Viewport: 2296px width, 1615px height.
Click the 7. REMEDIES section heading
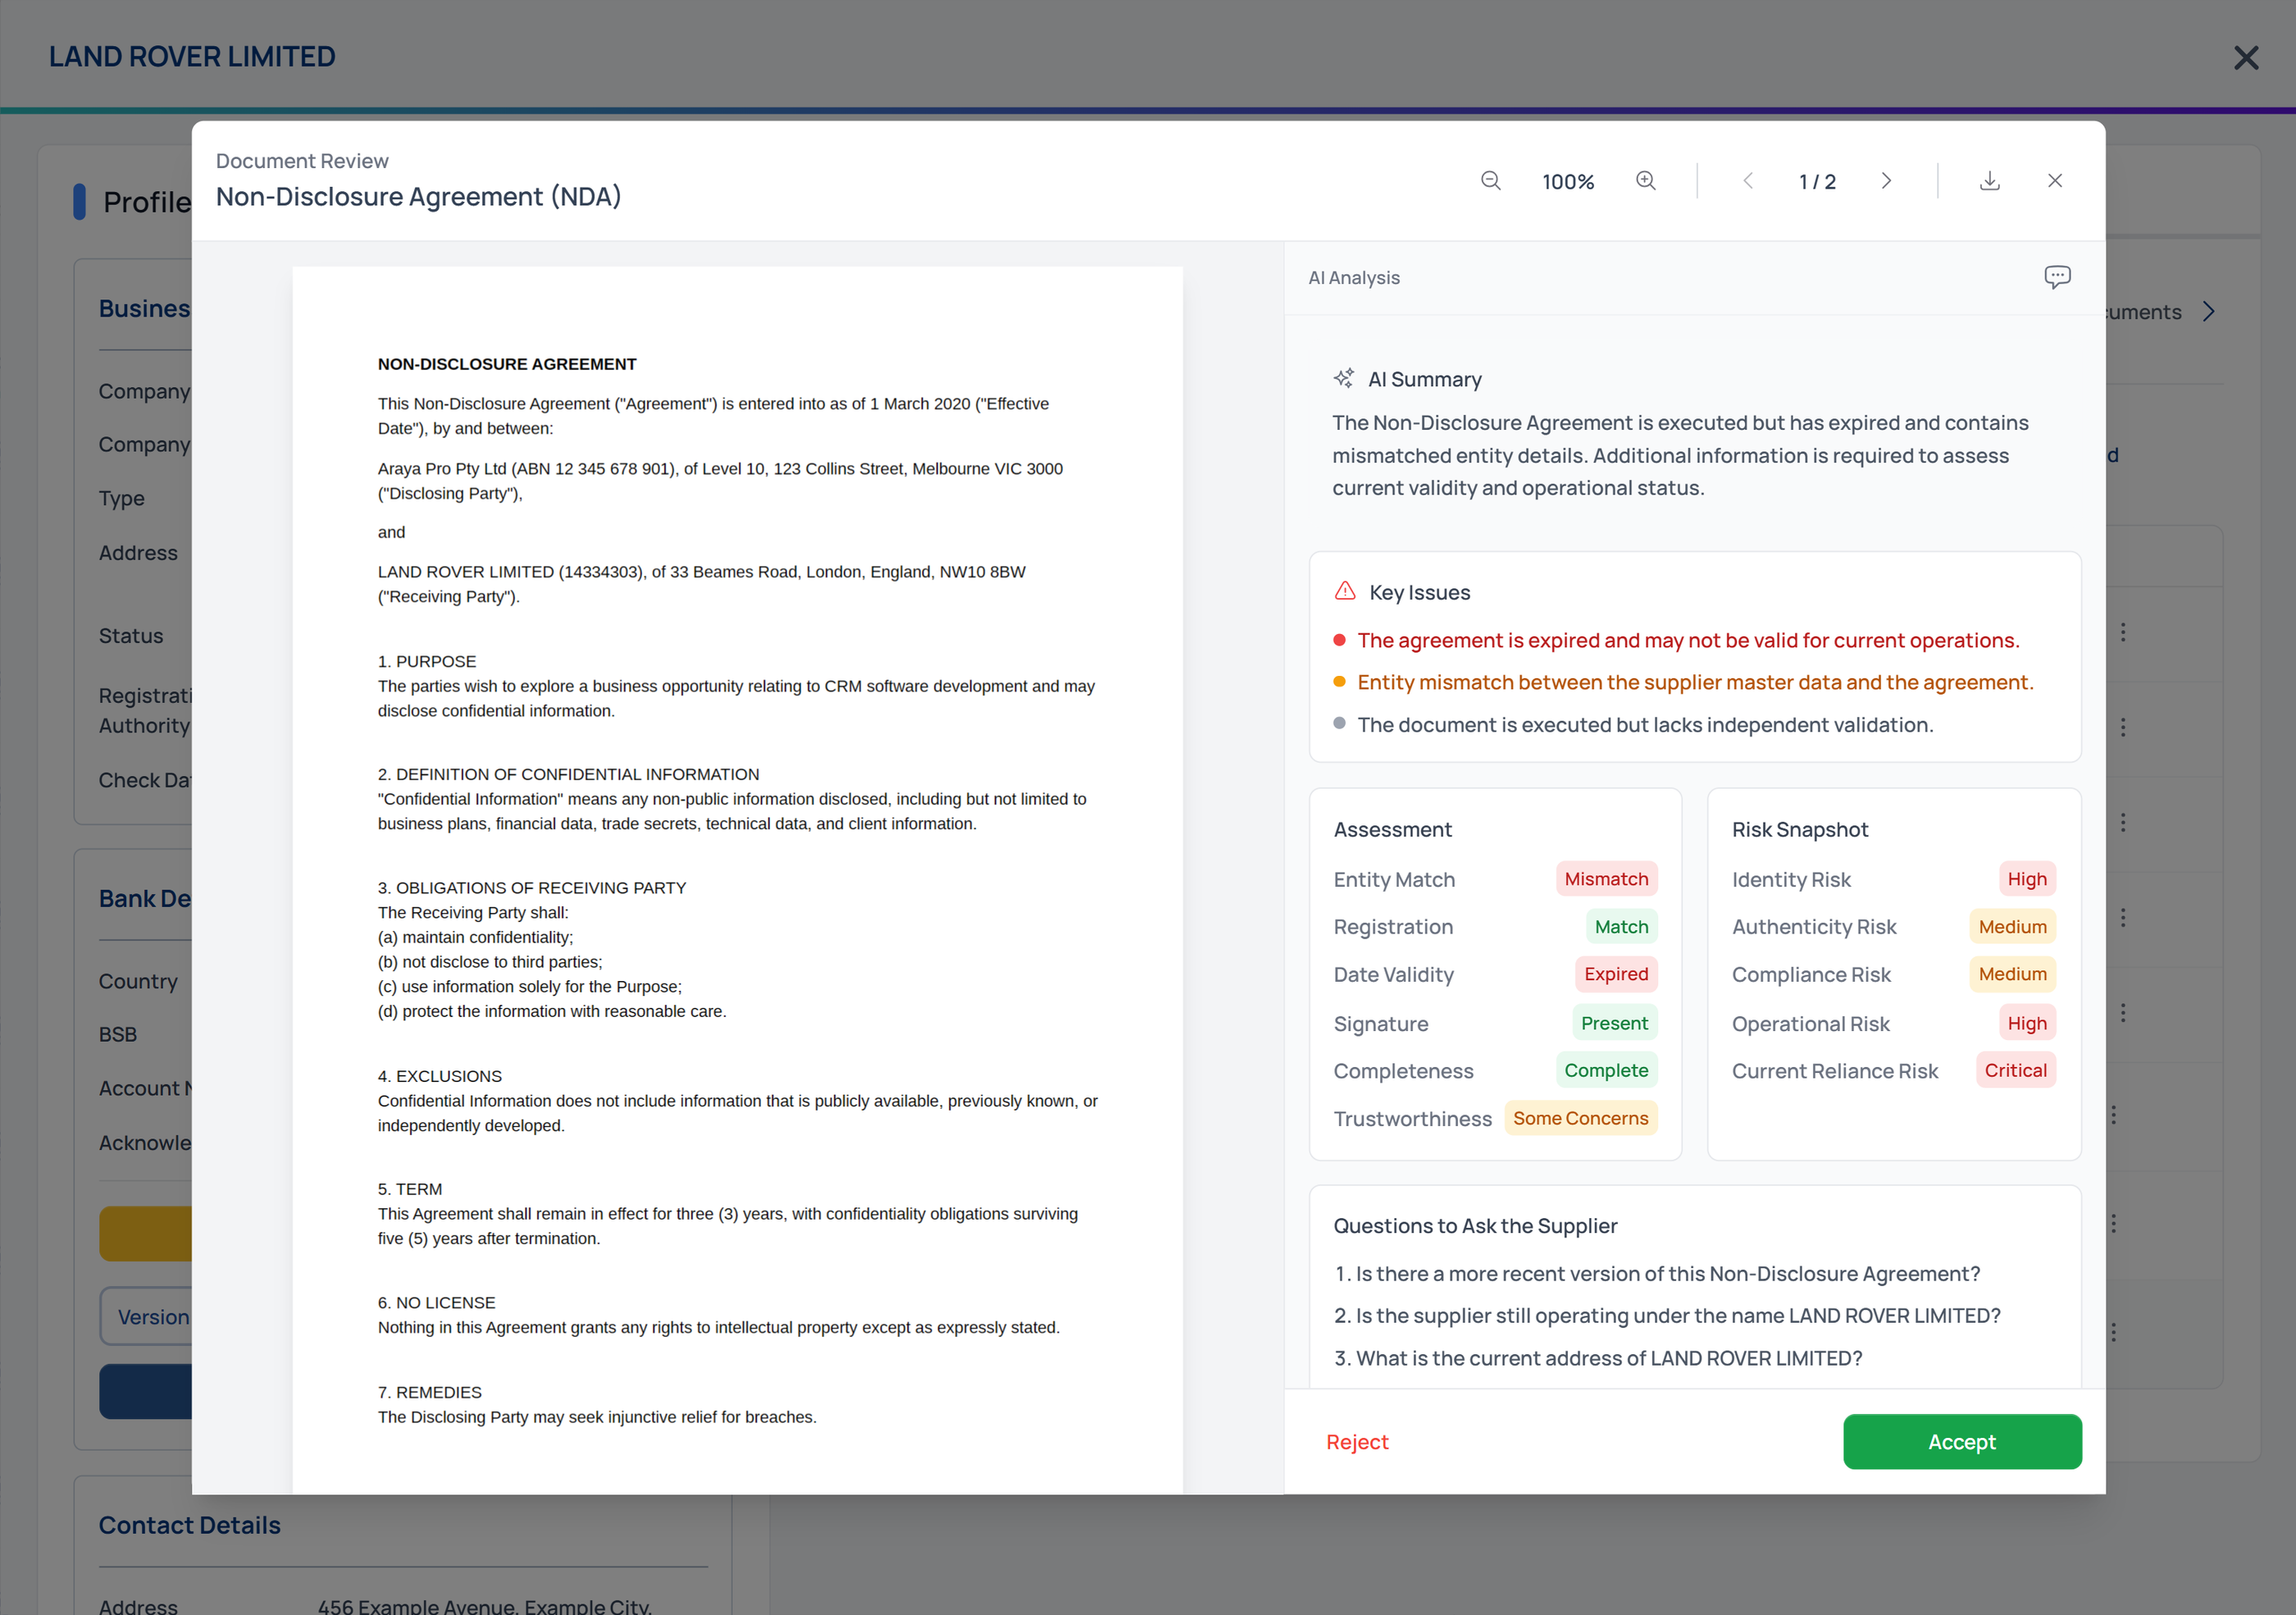click(429, 1391)
